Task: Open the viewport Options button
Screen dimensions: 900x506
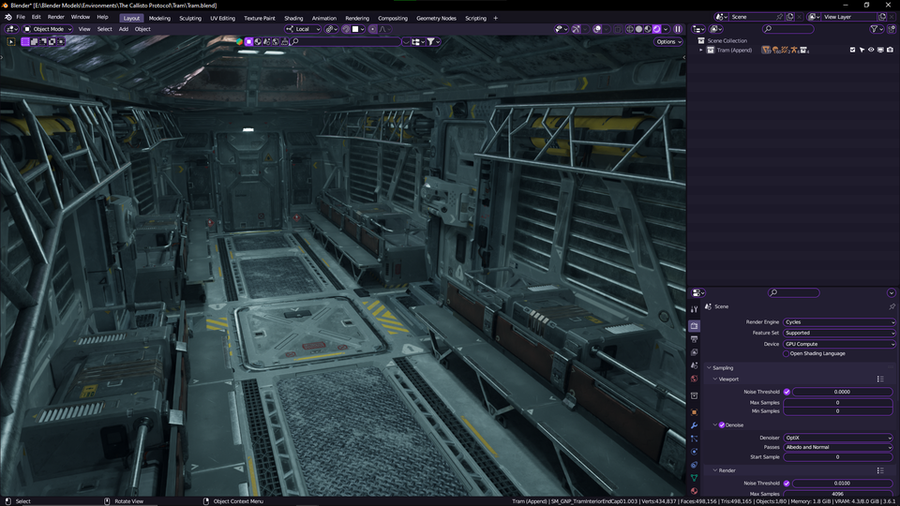Action: (669, 42)
